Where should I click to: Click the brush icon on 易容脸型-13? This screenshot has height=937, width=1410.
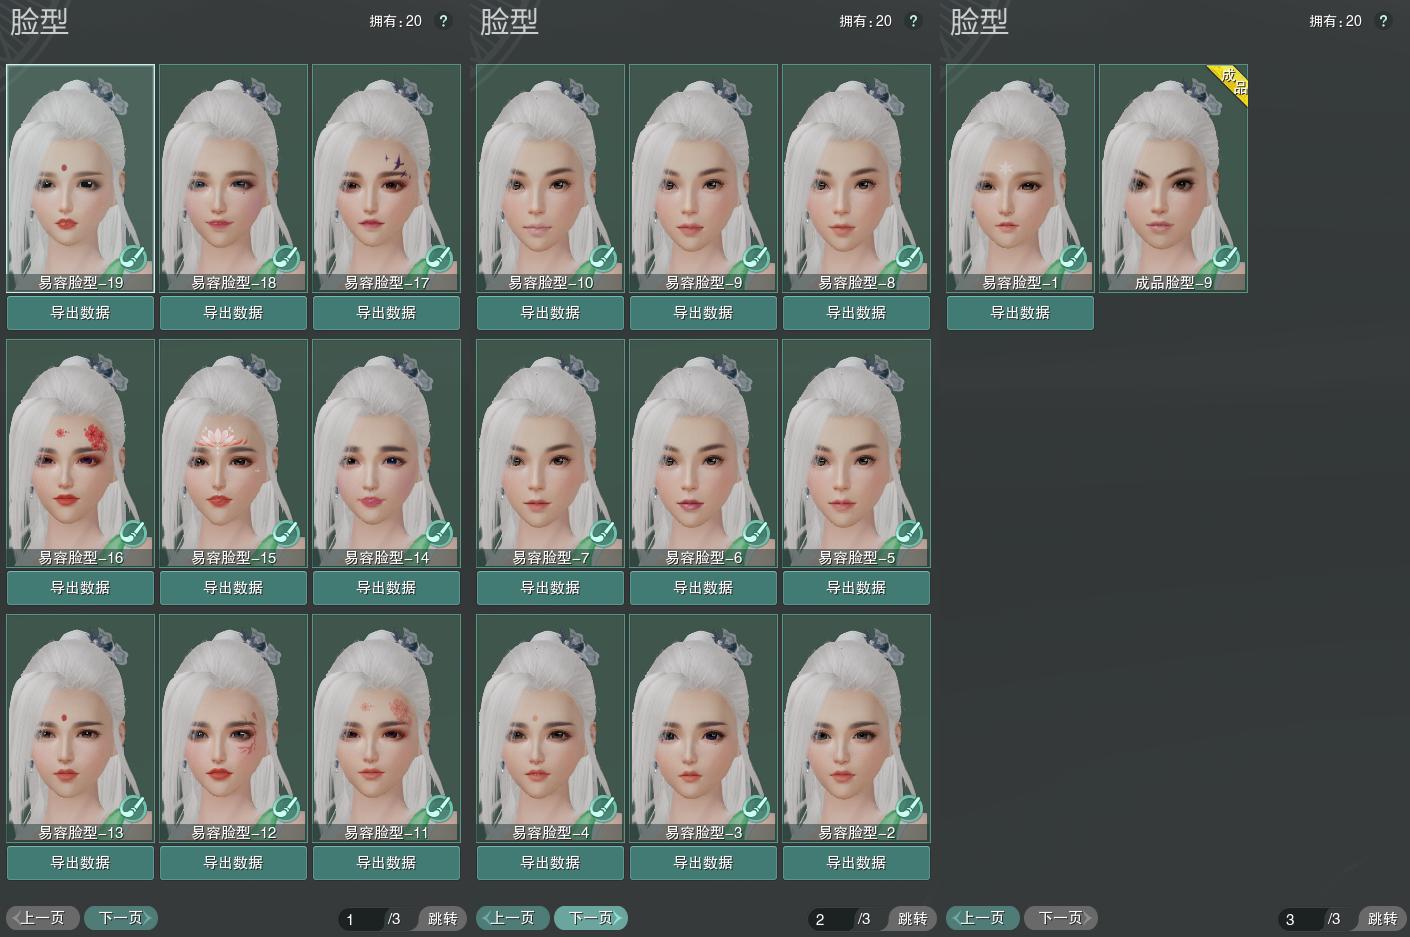pos(133,809)
